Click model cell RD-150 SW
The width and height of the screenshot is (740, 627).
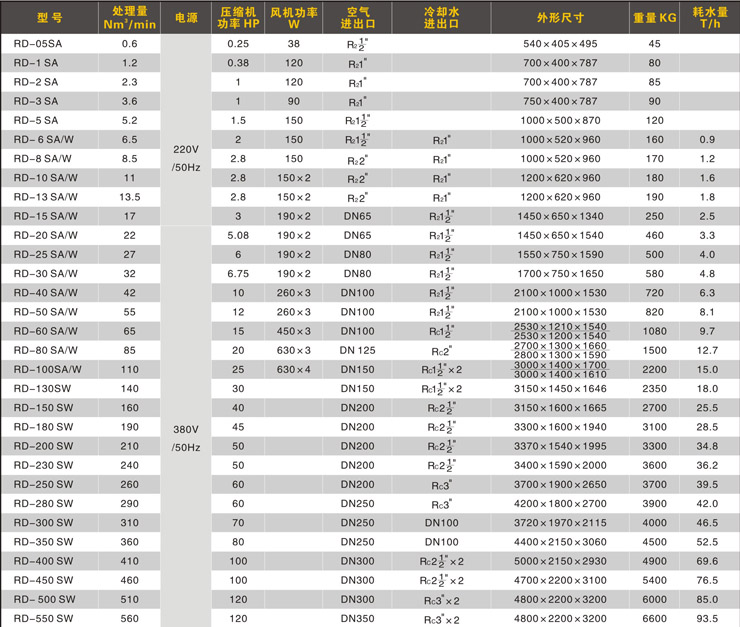(43, 408)
